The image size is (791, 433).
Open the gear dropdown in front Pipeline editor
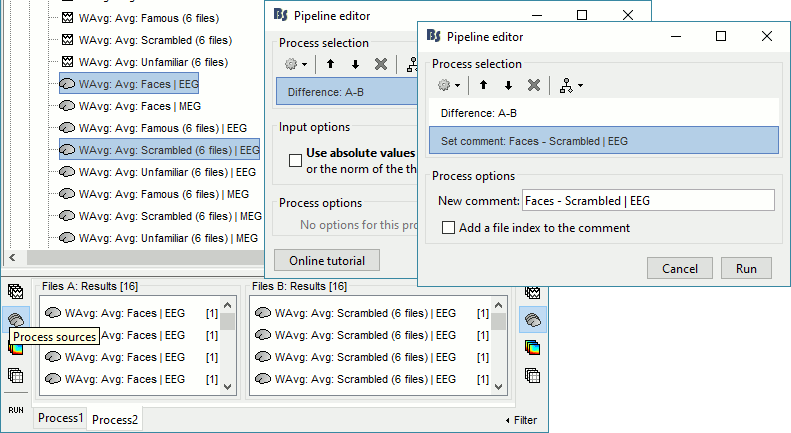coord(448,86)
